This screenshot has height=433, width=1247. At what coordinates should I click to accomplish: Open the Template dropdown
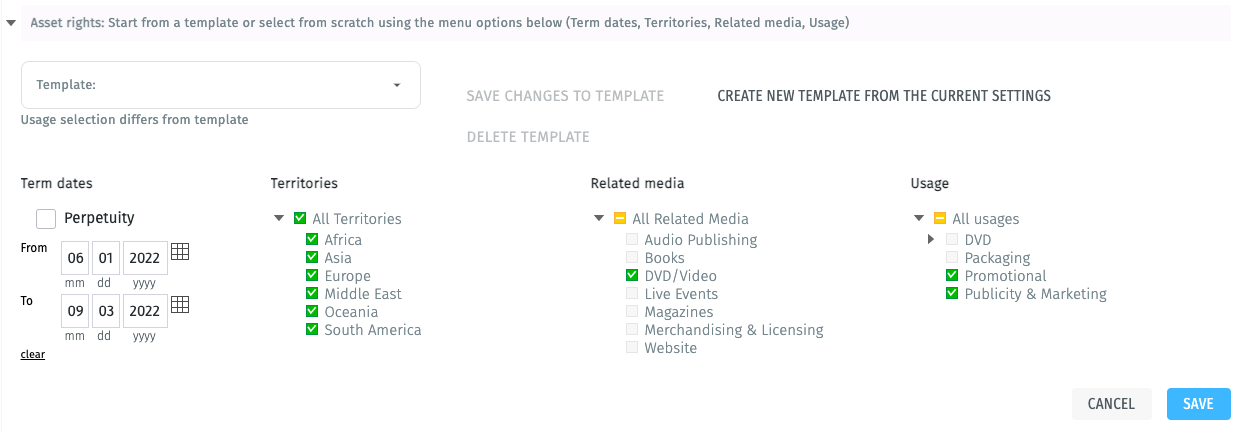point(220,85)
